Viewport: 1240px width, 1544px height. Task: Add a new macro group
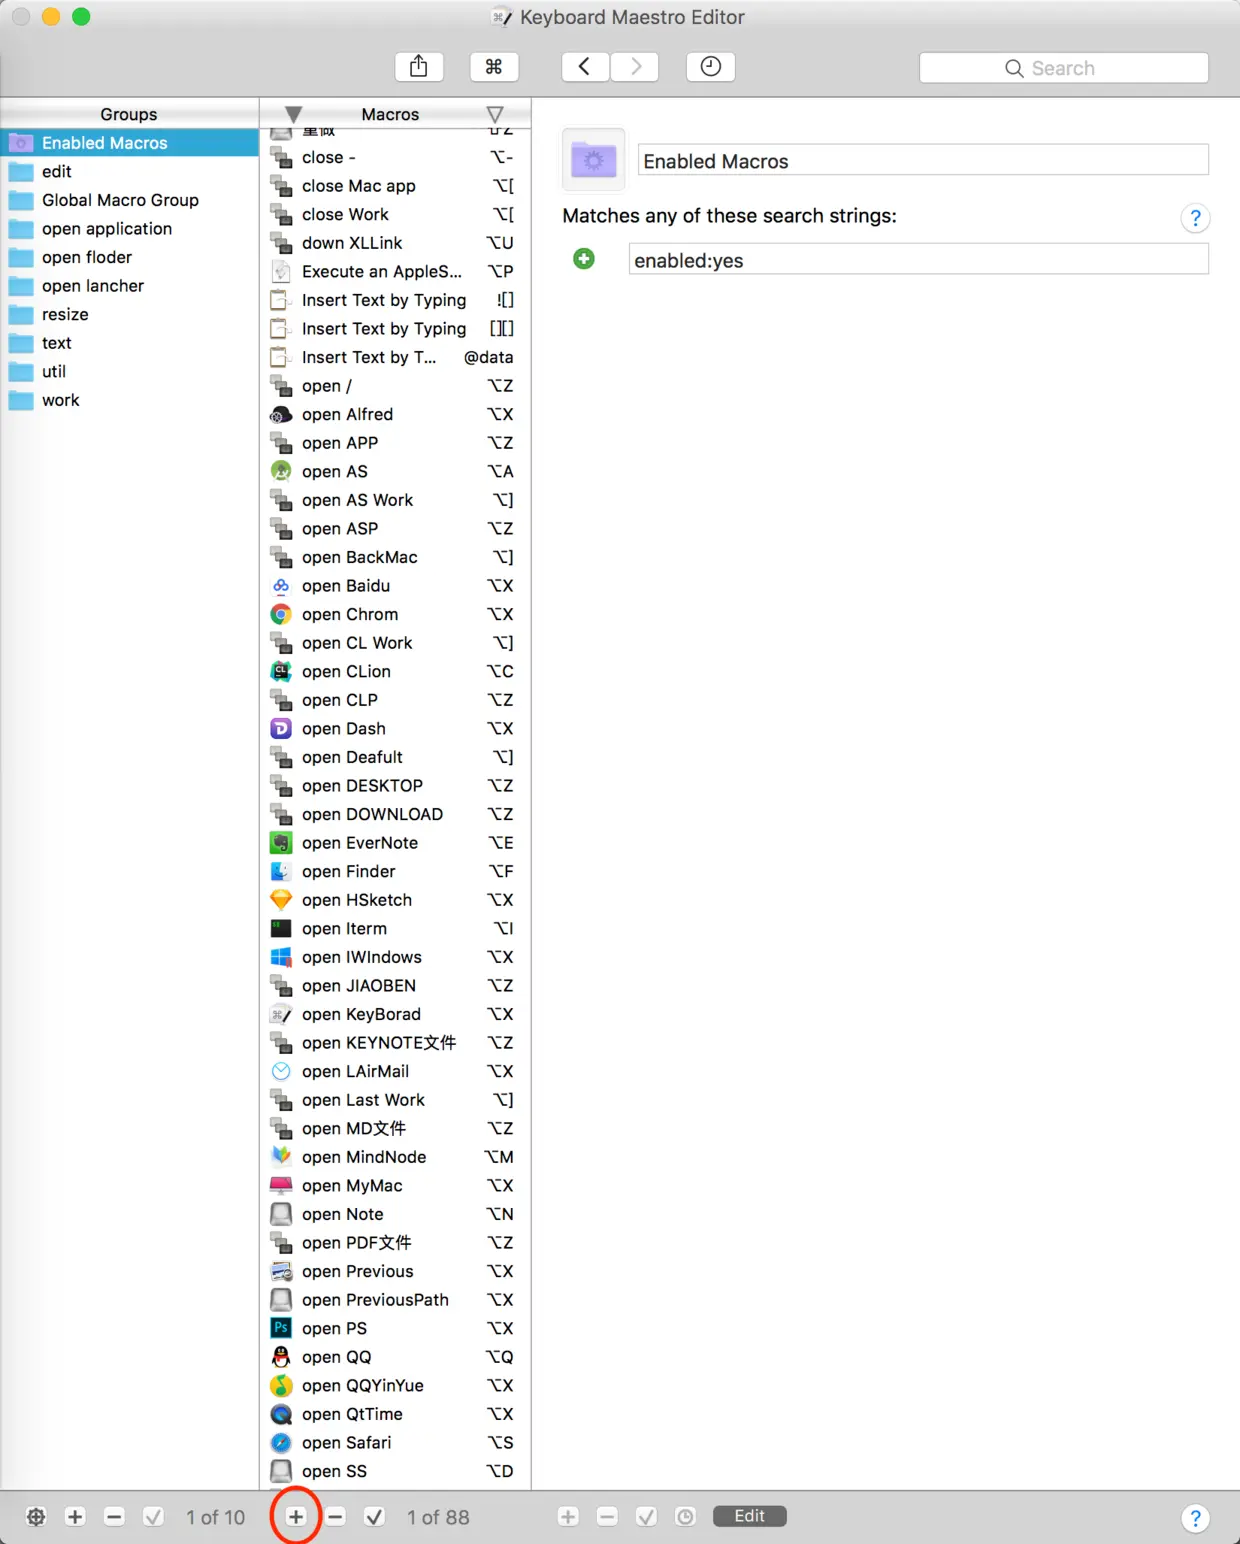[x=75, y=1517]
